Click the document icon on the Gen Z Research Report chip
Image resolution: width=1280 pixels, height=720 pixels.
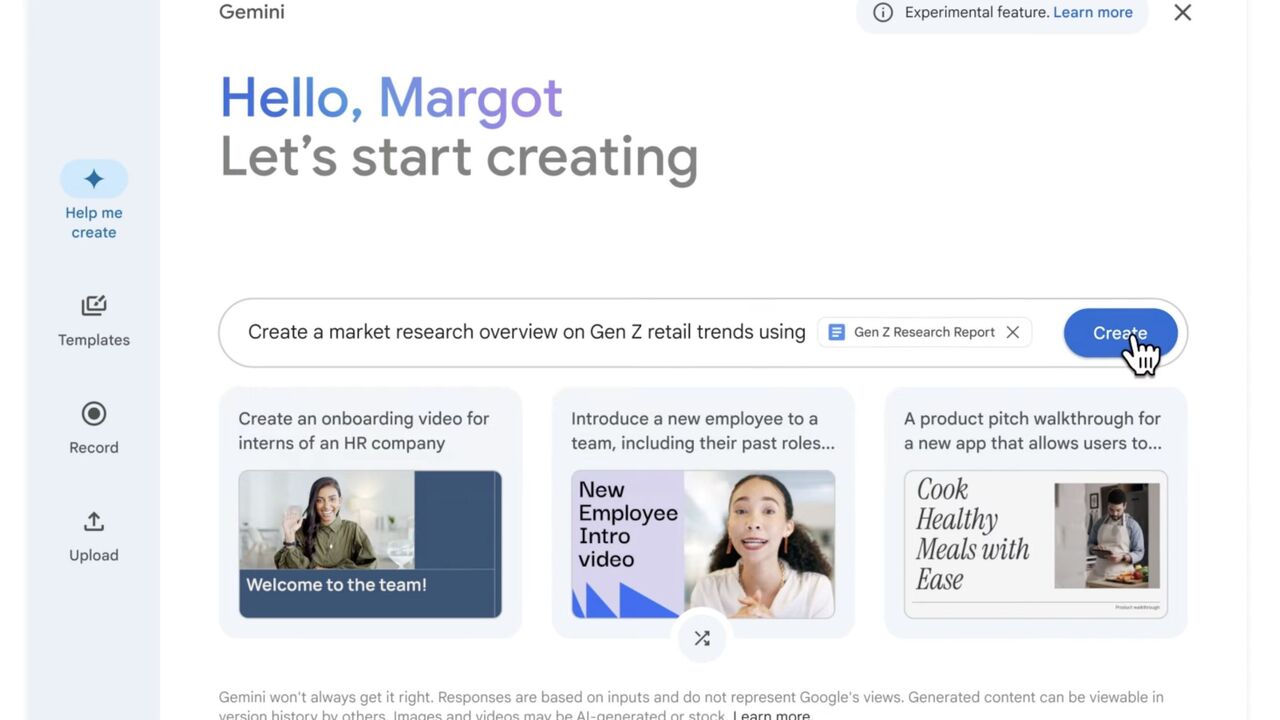tap(837, 332)
